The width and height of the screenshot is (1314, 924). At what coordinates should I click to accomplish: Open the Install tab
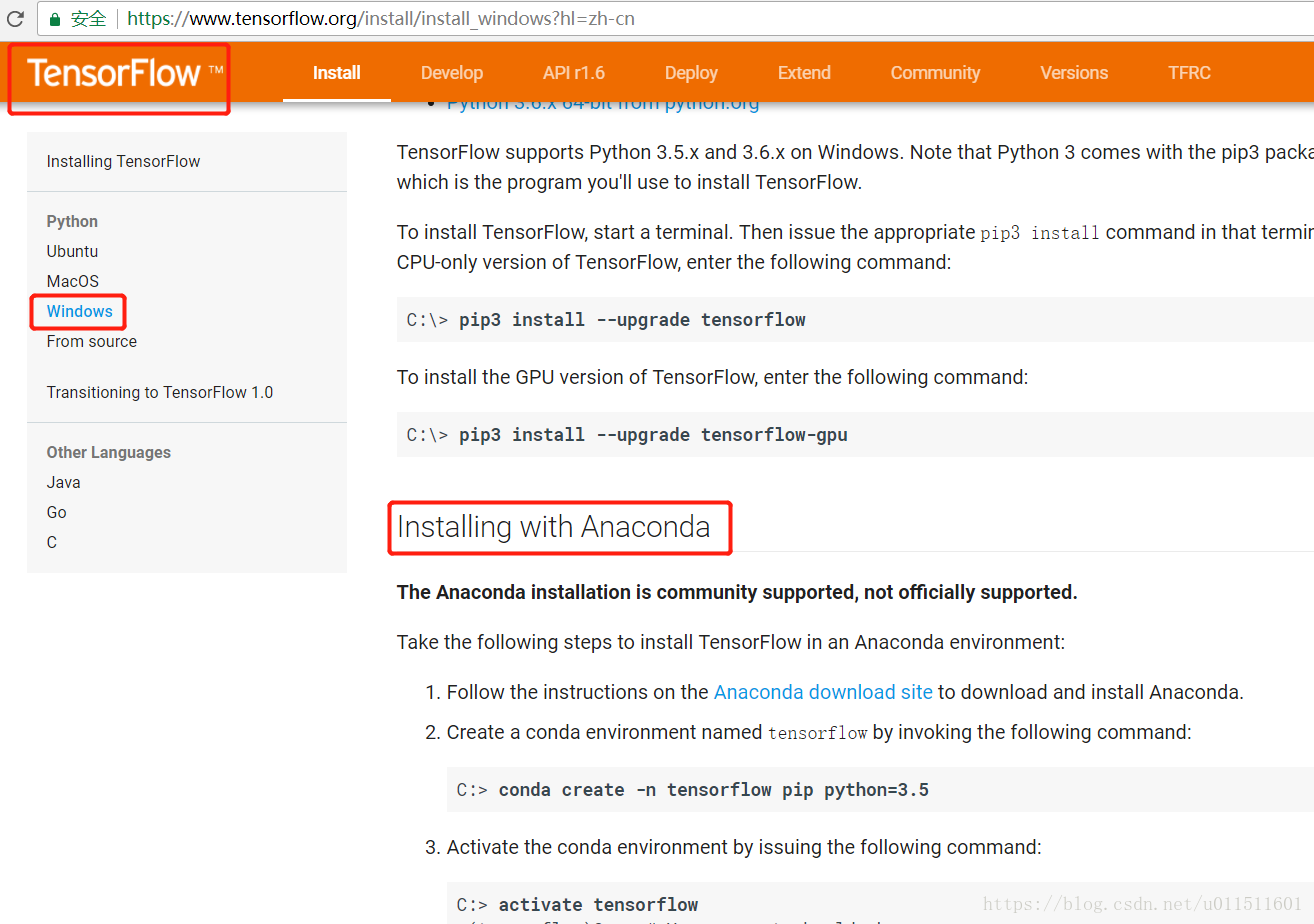337,73
